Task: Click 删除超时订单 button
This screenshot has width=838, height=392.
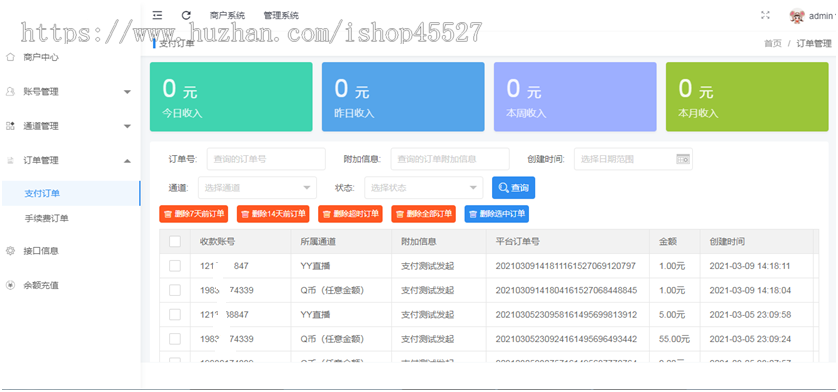Action: (350, 214)
